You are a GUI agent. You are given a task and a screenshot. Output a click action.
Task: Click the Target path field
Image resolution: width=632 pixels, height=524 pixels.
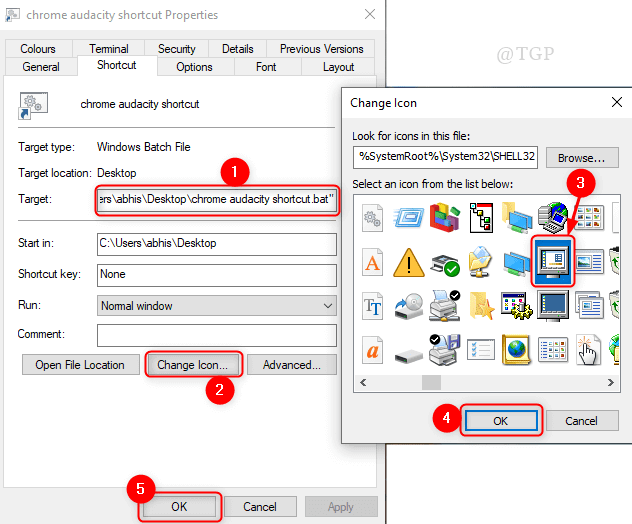tap(216, 200)
